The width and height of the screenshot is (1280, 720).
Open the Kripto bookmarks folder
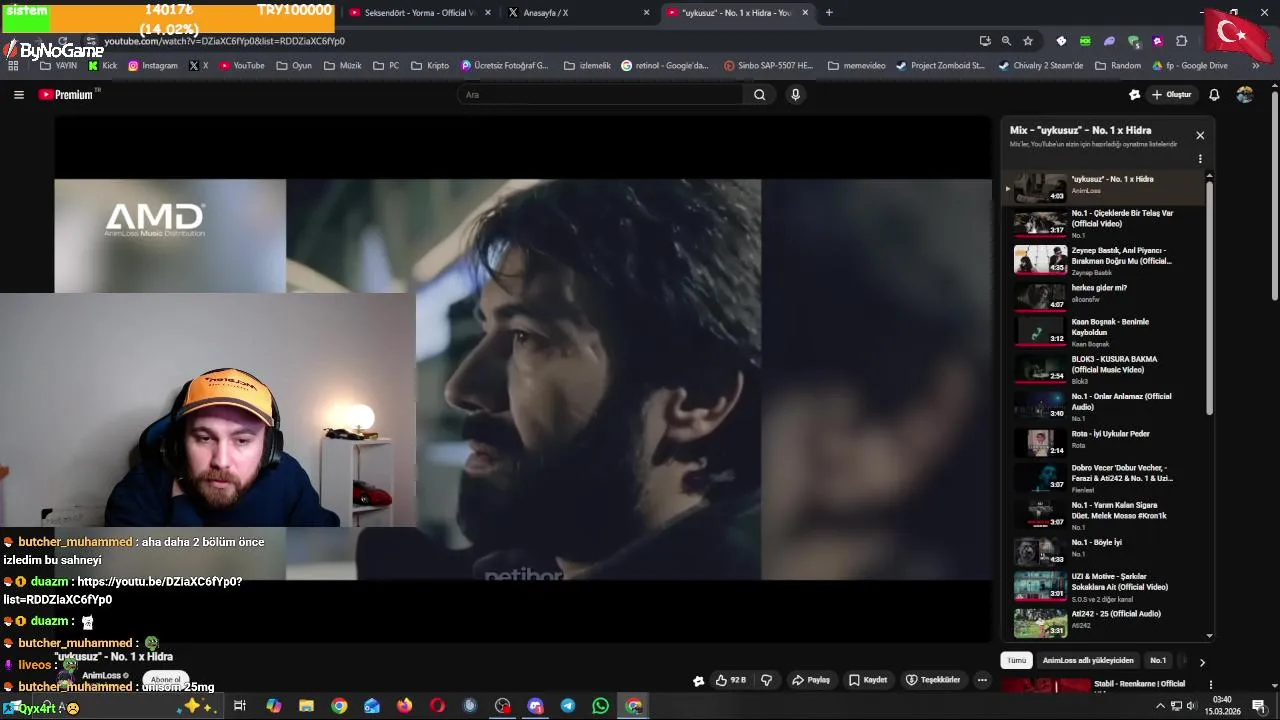click(x=430, y=66)
